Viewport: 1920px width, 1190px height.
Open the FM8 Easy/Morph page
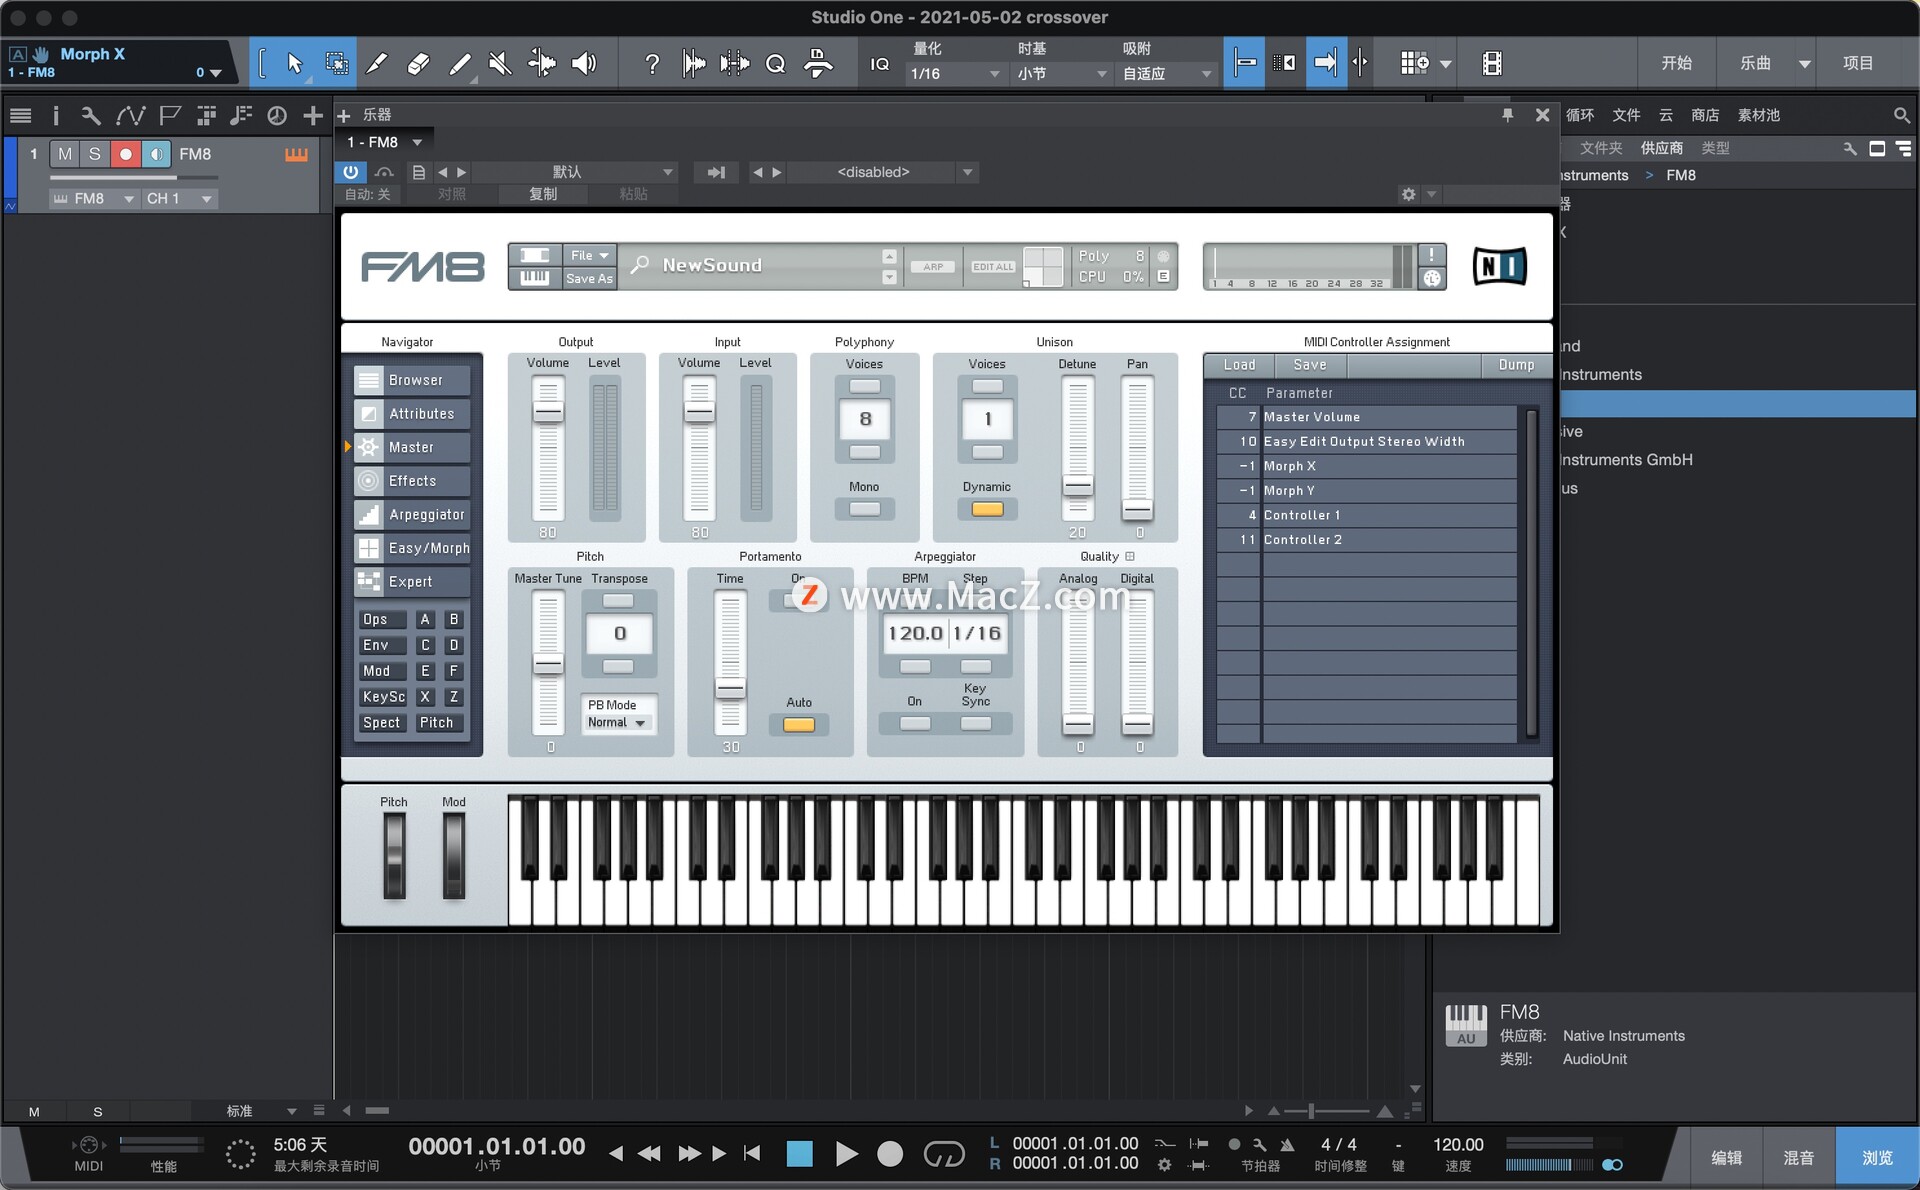(x=412, y=548)
